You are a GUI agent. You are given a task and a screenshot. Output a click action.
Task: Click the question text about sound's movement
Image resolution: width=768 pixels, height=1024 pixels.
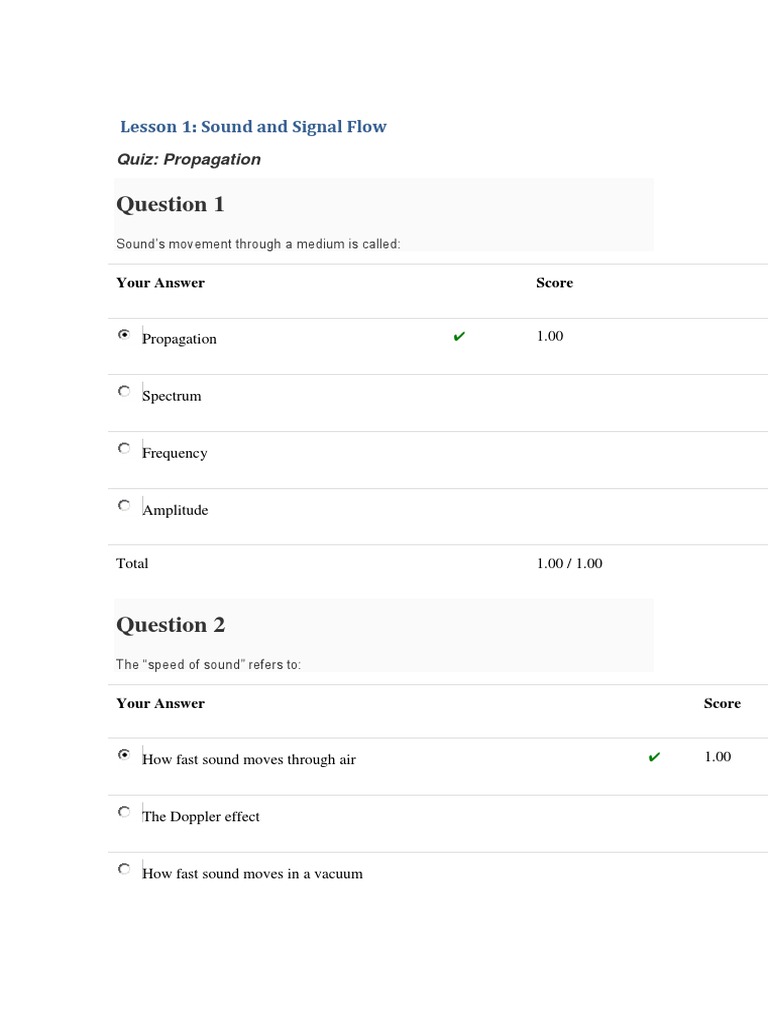(x=258, y=244)
